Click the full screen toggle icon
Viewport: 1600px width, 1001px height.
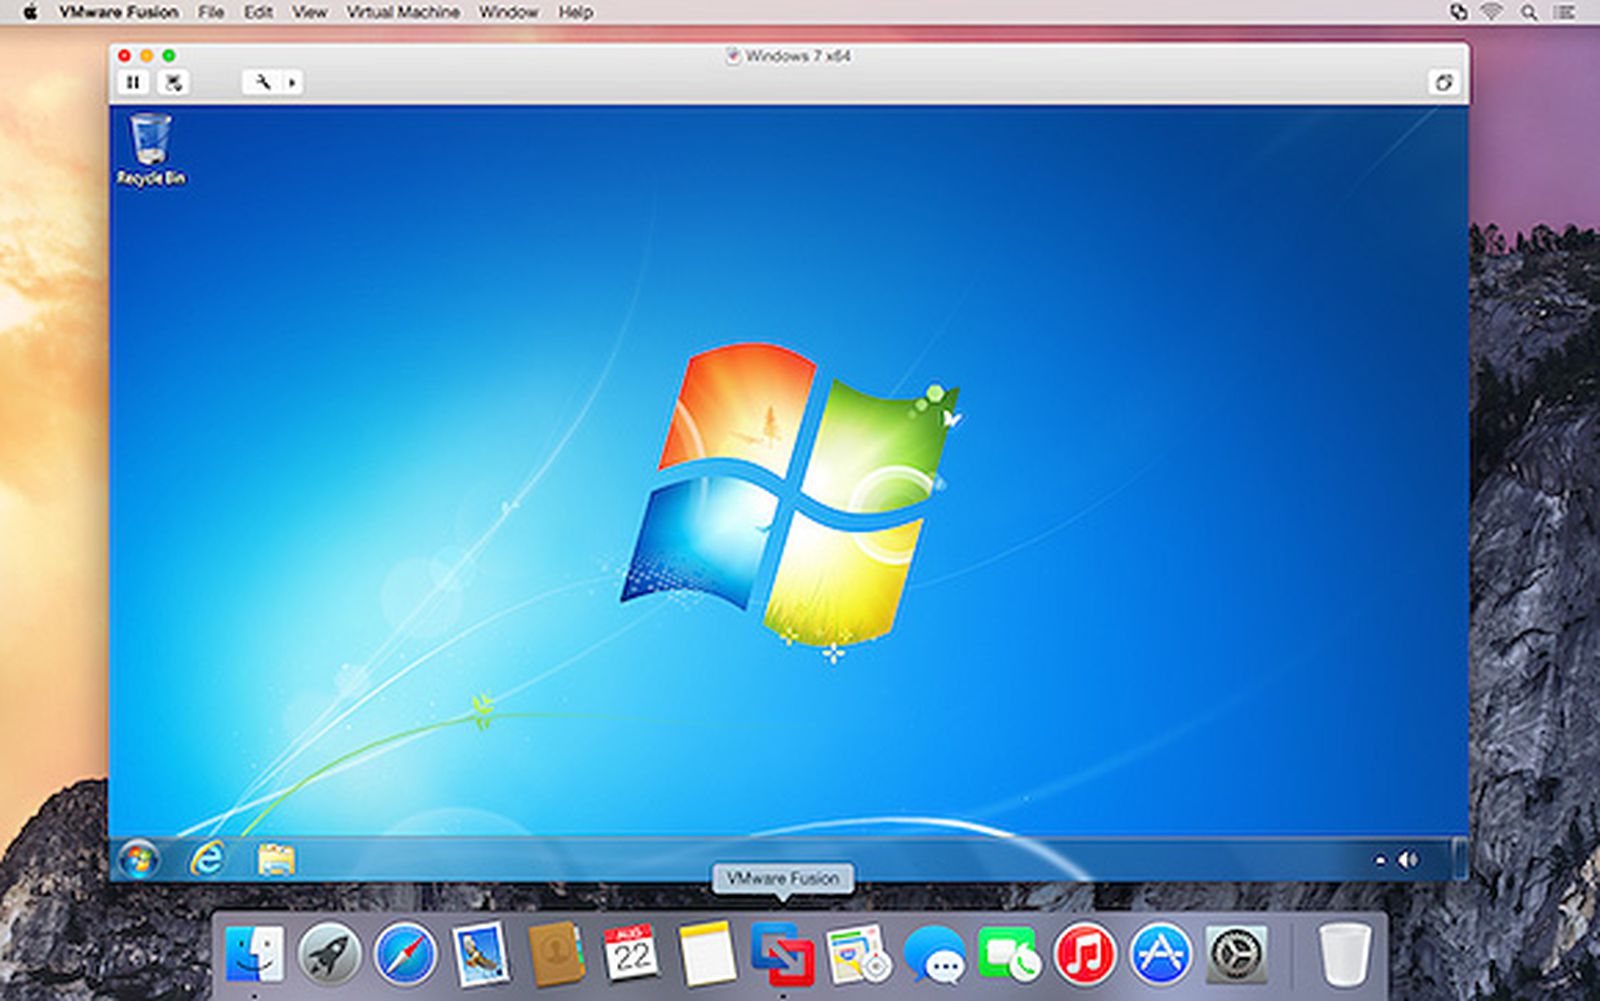[x=1444, y=82]
